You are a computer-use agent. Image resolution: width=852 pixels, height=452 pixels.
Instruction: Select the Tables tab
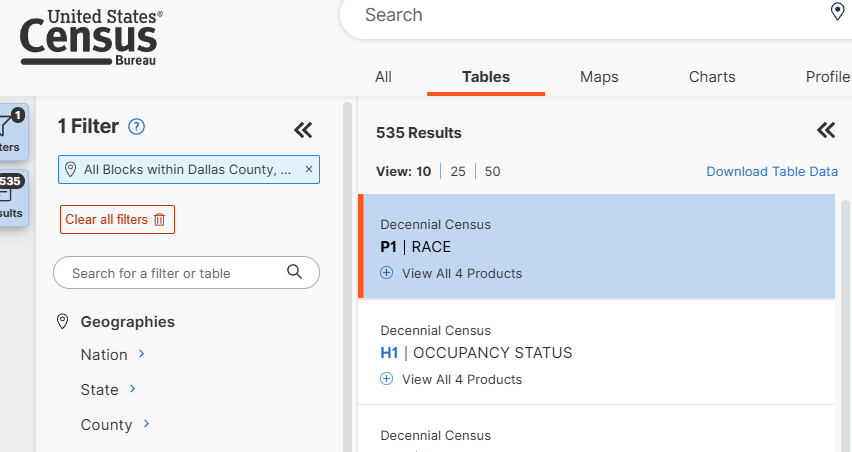tap(486, 77)
